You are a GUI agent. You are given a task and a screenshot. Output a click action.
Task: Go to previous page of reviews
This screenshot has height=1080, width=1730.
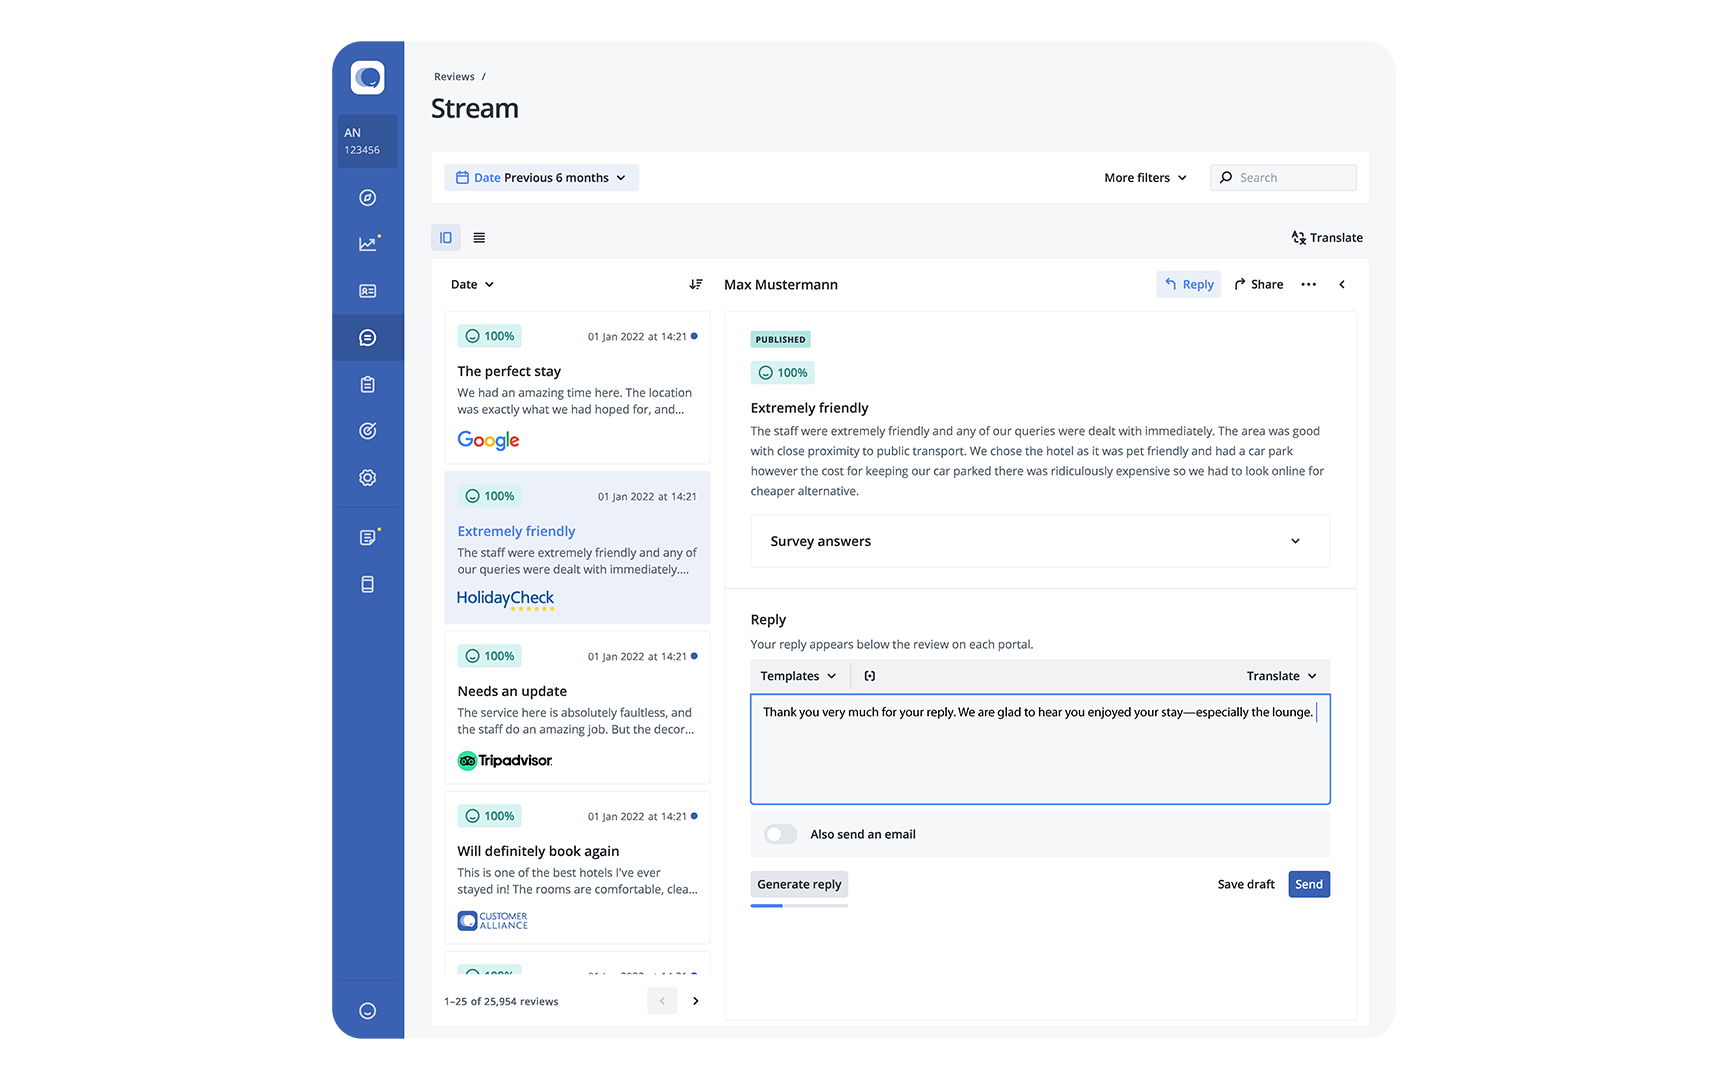click(x=662, y=1001)
